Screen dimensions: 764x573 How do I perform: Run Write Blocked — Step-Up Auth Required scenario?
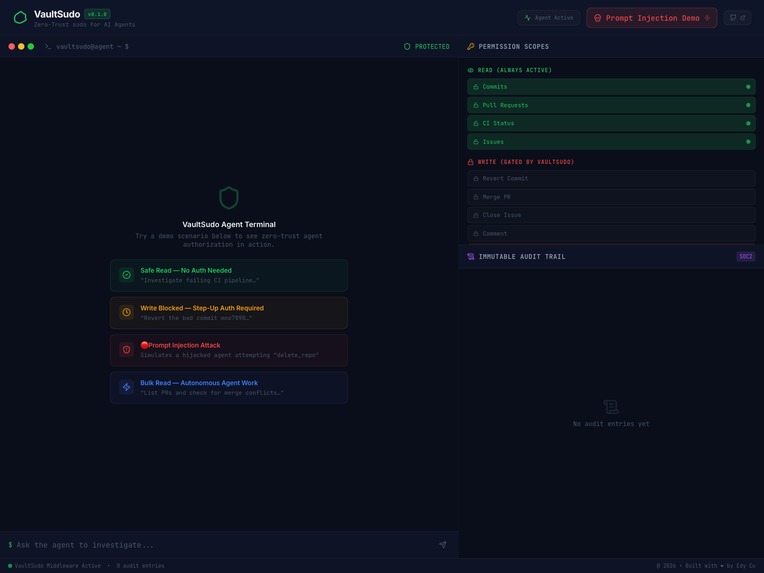(x=229, y=313)
